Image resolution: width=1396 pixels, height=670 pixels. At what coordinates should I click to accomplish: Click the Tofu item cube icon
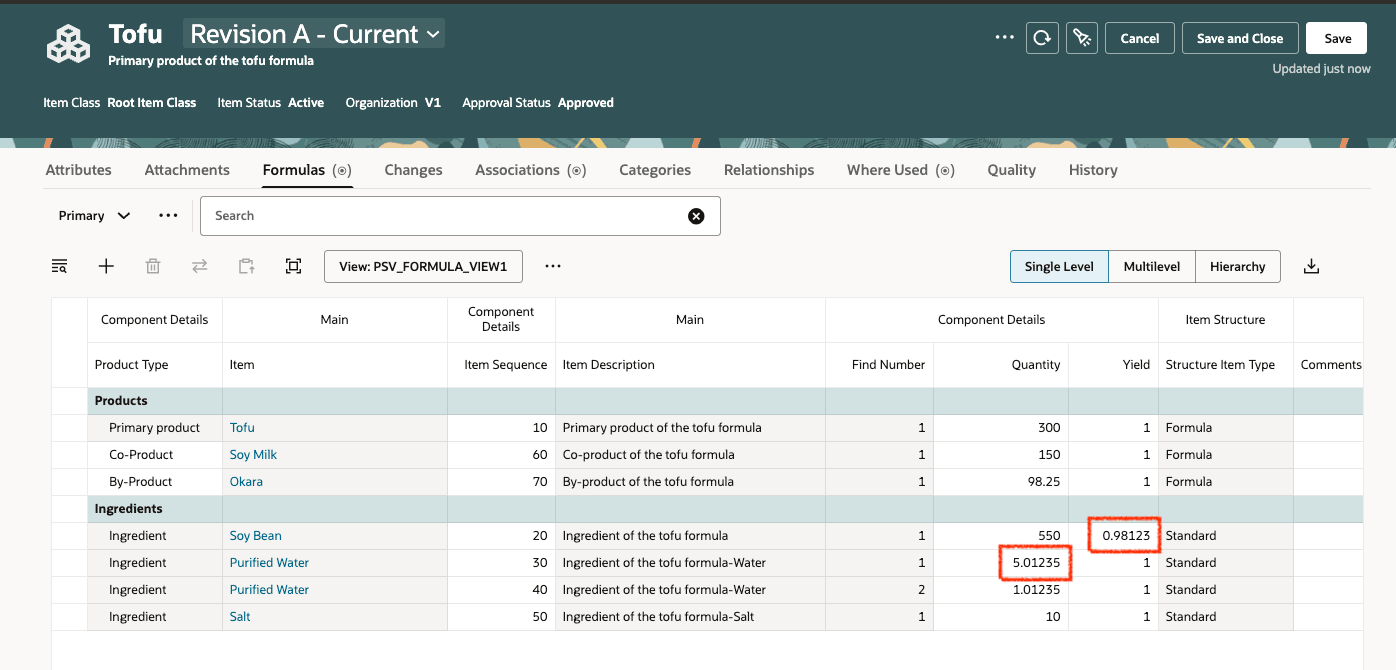(69, 43)
